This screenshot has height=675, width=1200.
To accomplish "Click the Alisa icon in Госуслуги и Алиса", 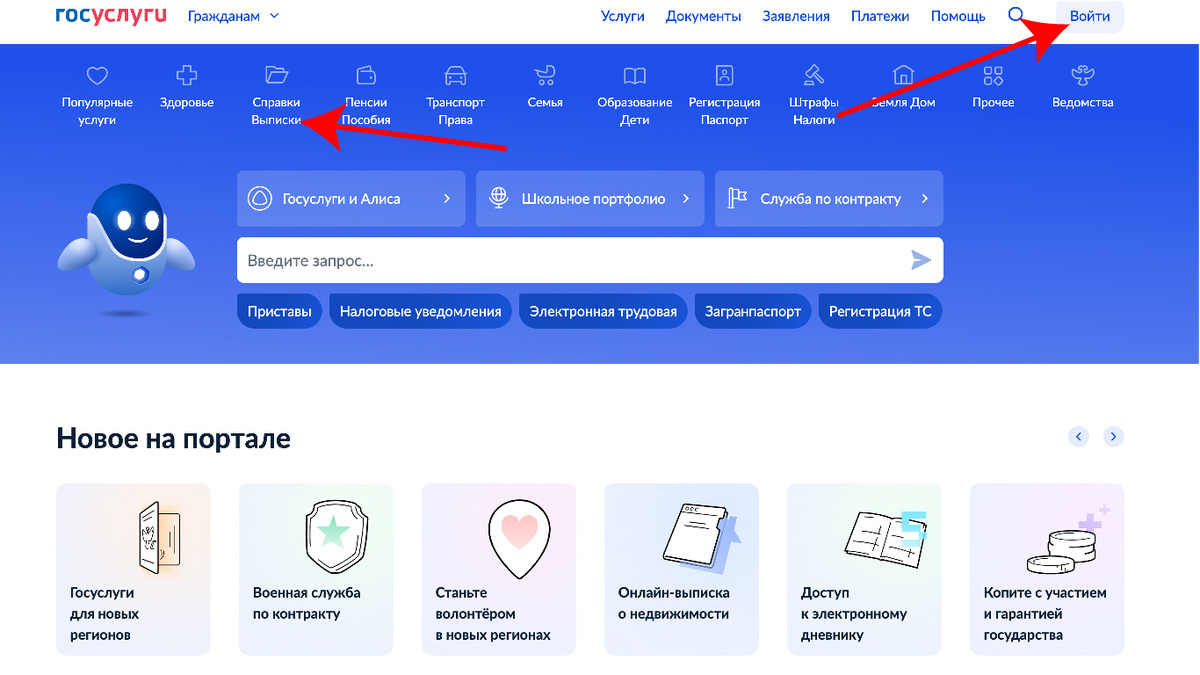I will pos(259,198).
